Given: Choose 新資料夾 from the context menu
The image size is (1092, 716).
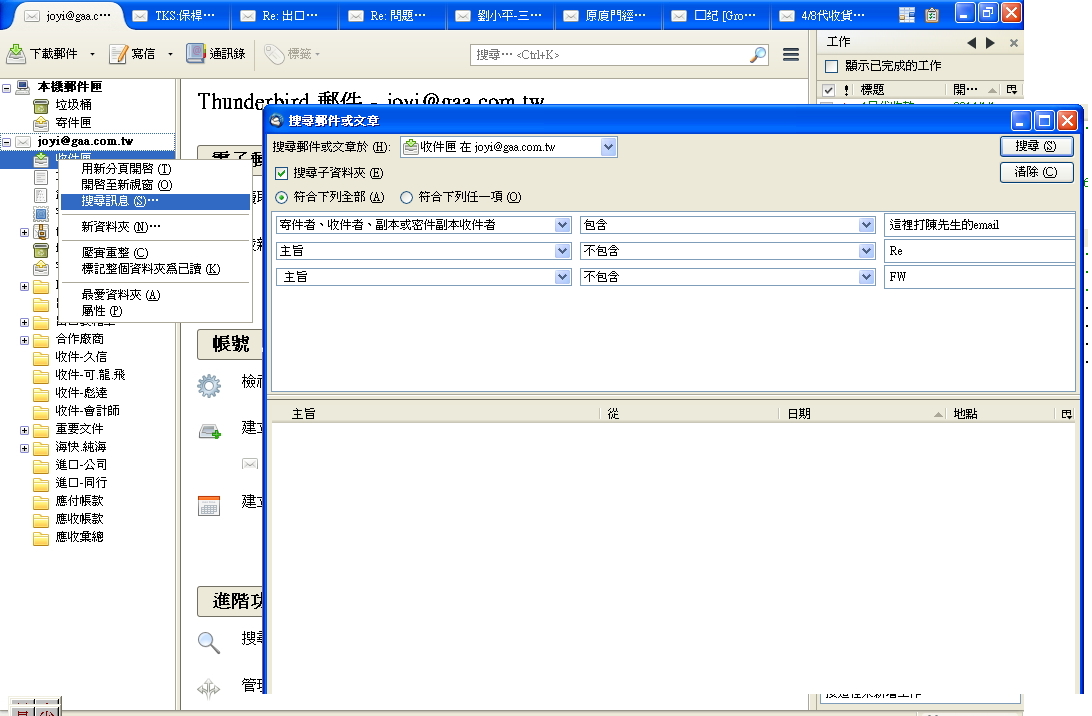Looking at the screenshot, I should (120, 226).
